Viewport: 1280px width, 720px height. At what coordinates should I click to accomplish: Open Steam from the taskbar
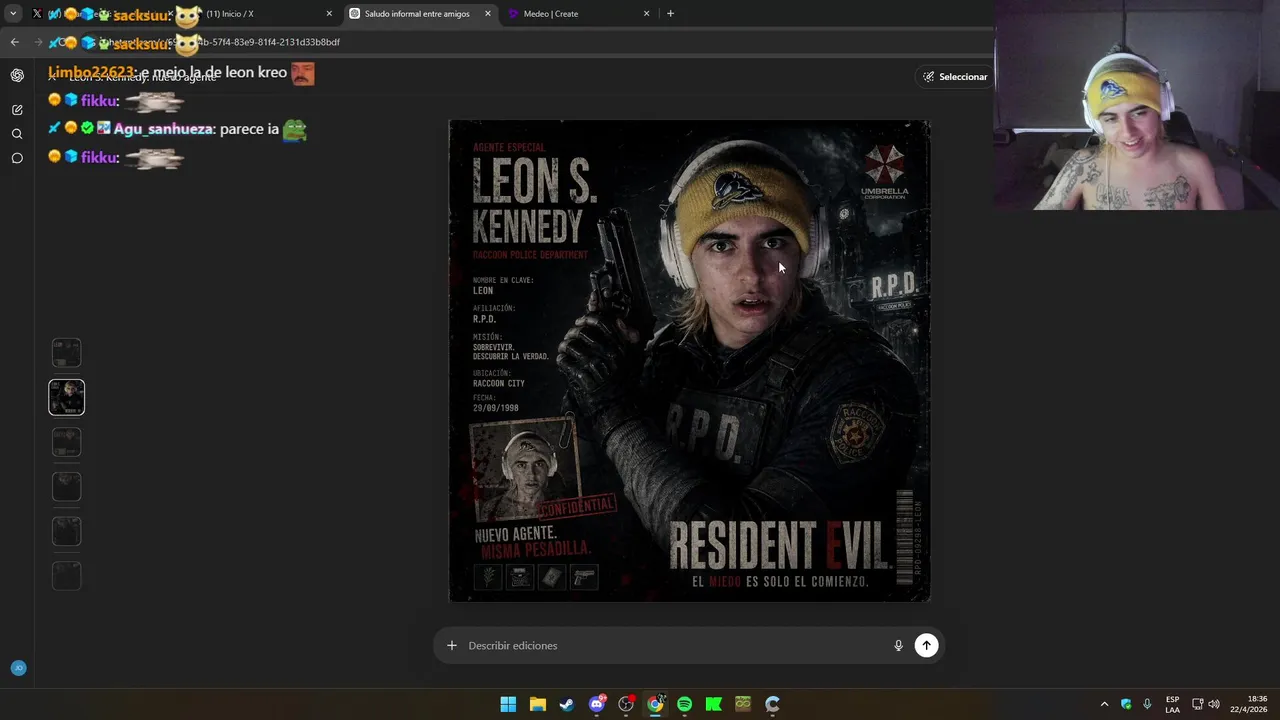[567, 704]
